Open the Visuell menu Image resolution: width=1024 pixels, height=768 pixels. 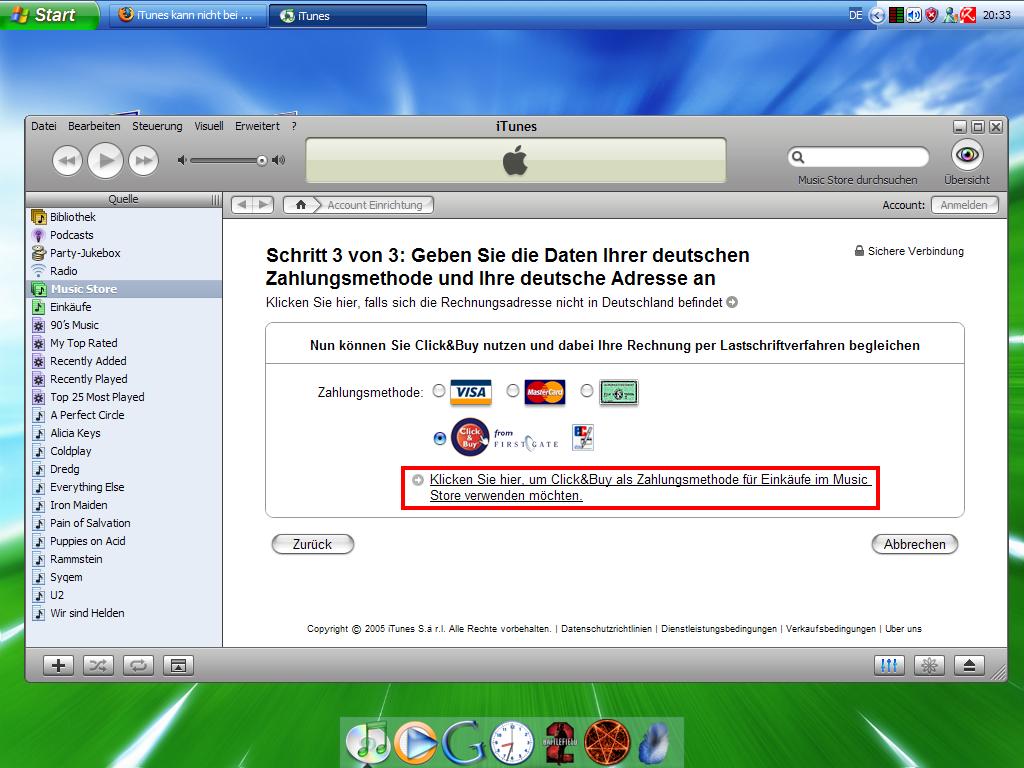[209, 126]
